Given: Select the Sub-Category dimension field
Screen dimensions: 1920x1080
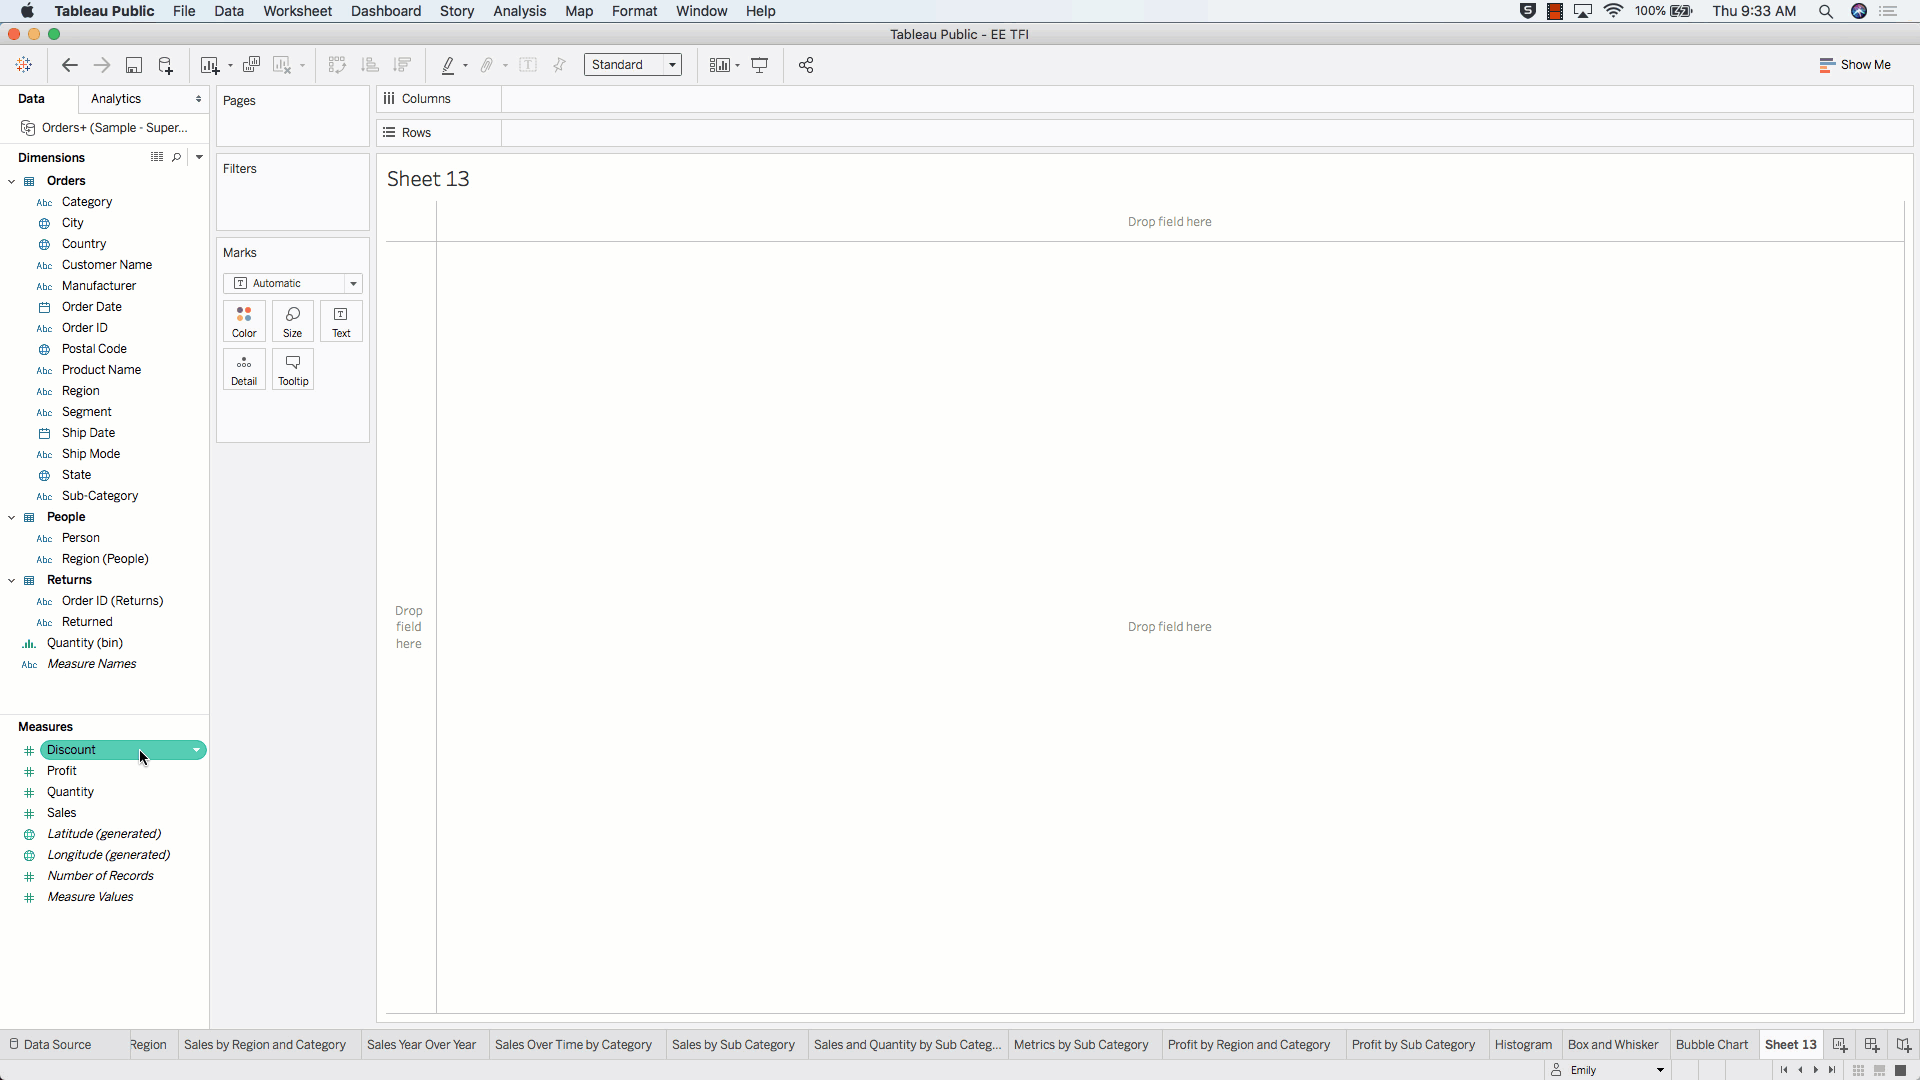Looking at the screenshot, I should click(x=100, y=496).
